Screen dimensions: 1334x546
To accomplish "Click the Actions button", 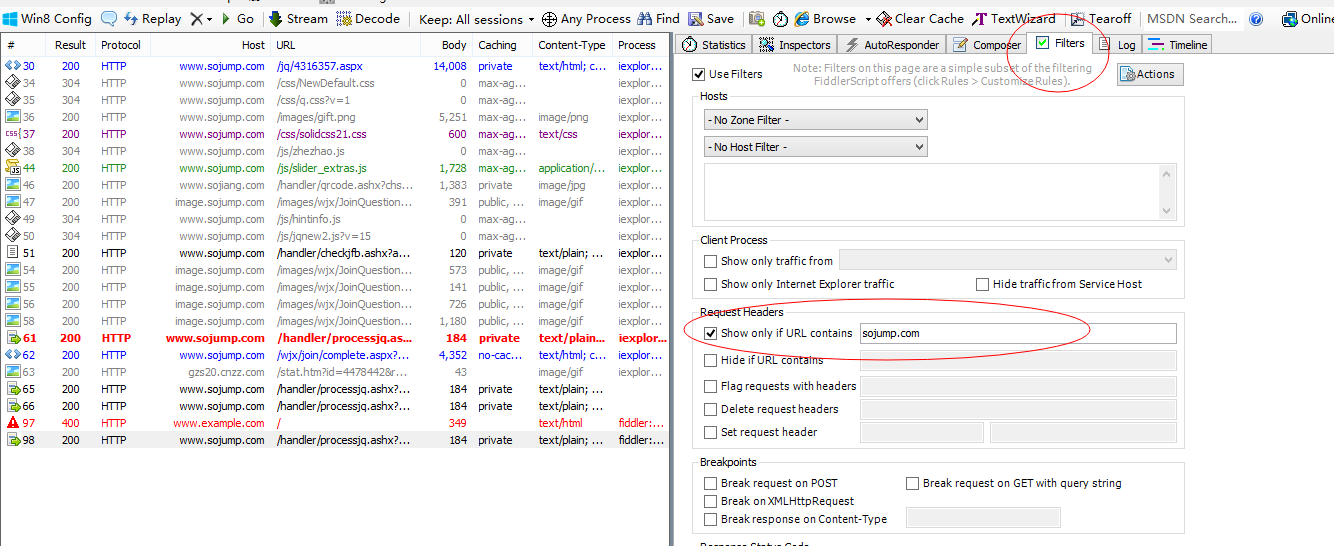I will click(1150, 74).
